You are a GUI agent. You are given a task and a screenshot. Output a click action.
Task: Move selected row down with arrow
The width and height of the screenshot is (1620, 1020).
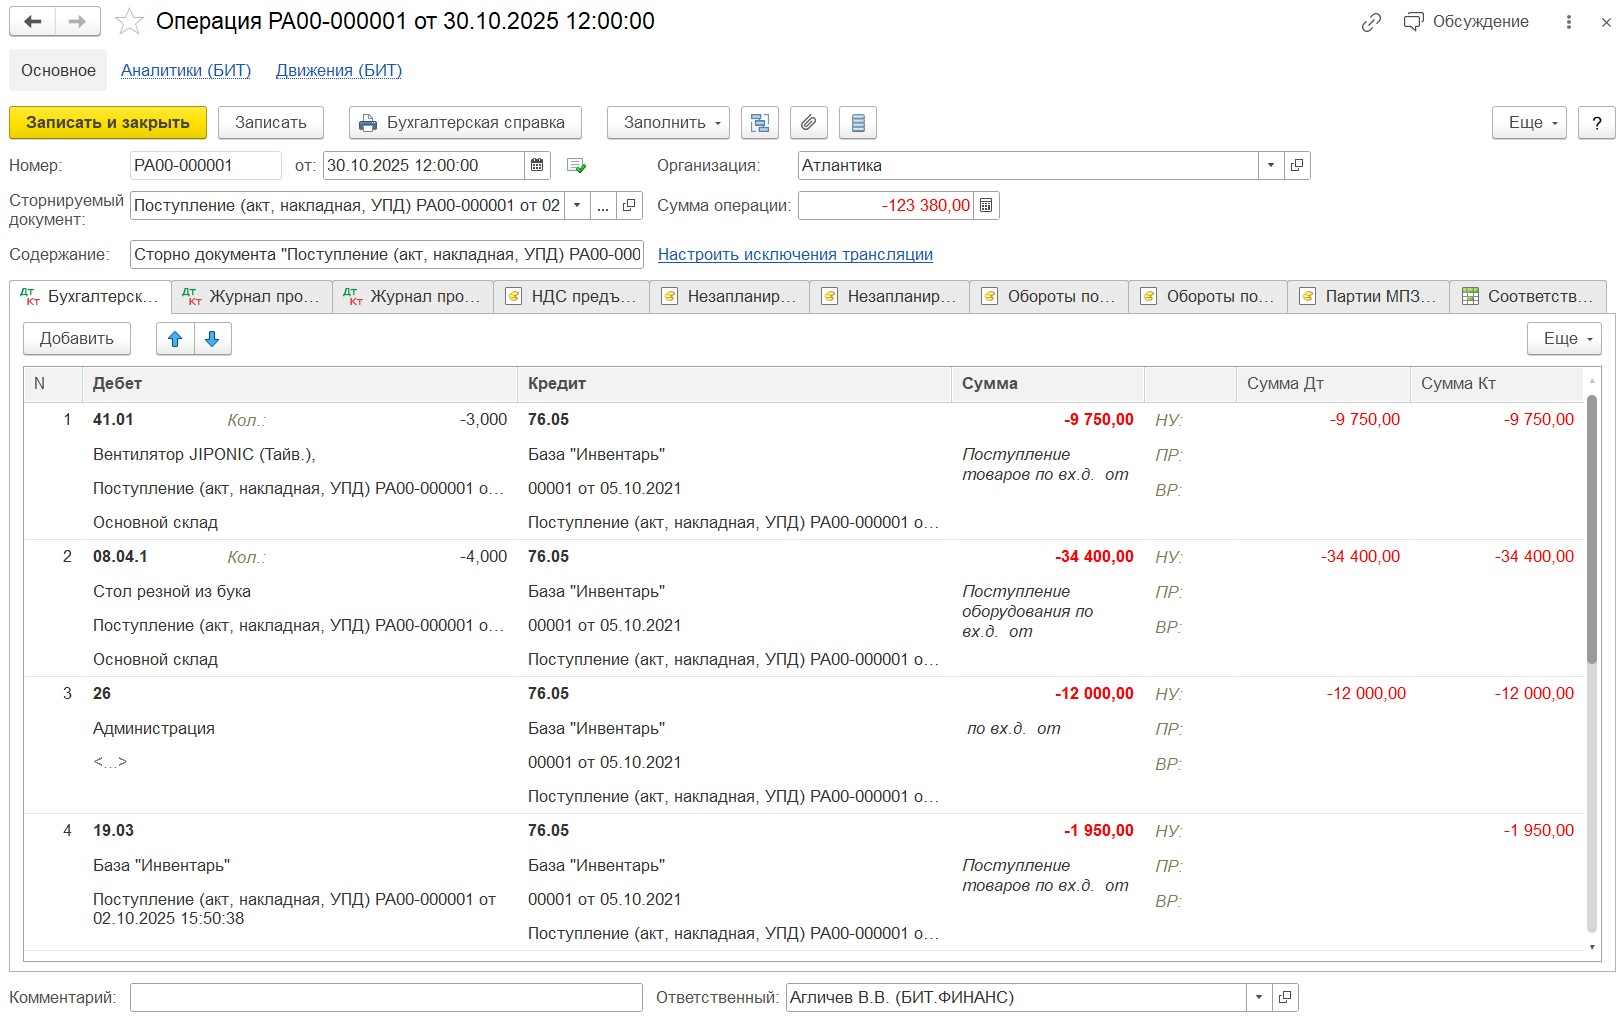point(212,339)
